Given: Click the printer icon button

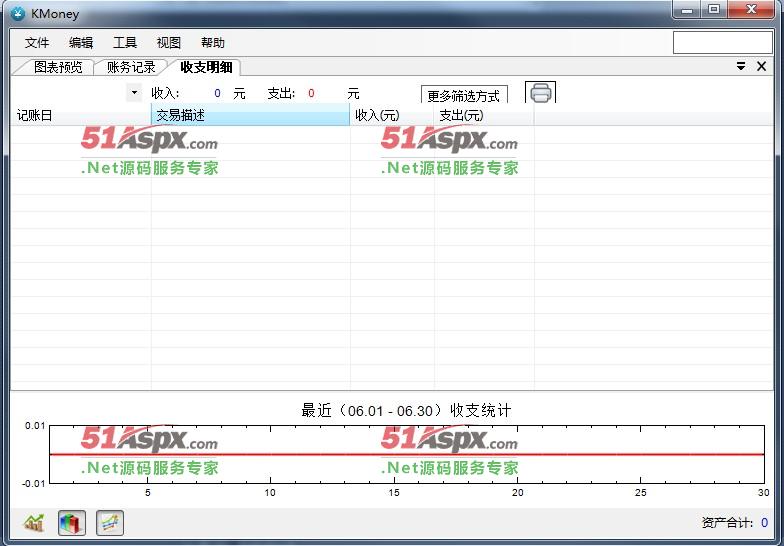Looking at the screenshot, I should [x=540, y=93].
